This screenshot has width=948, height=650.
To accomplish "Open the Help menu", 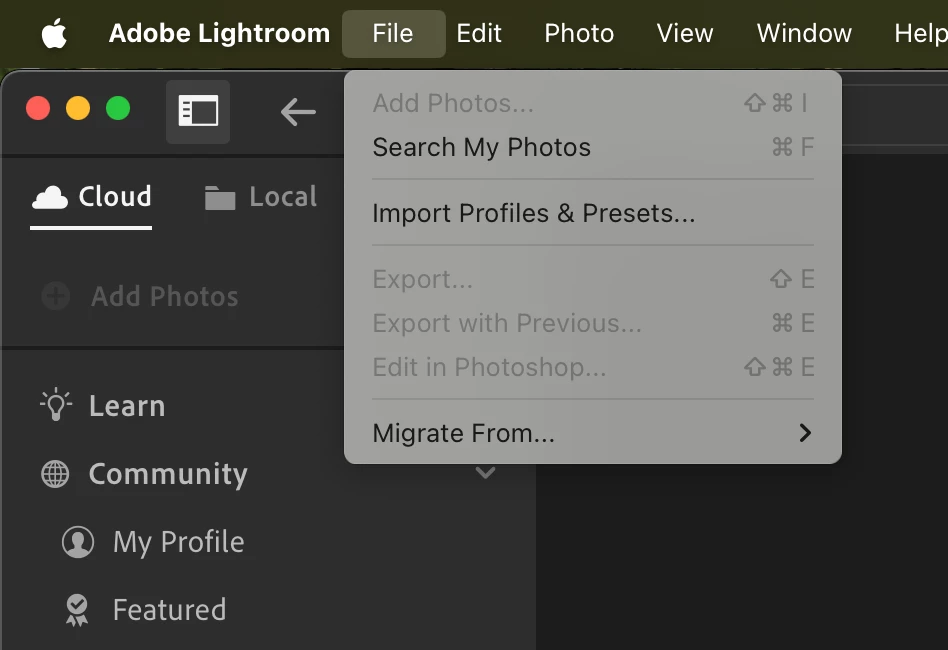I will point(920,33).
